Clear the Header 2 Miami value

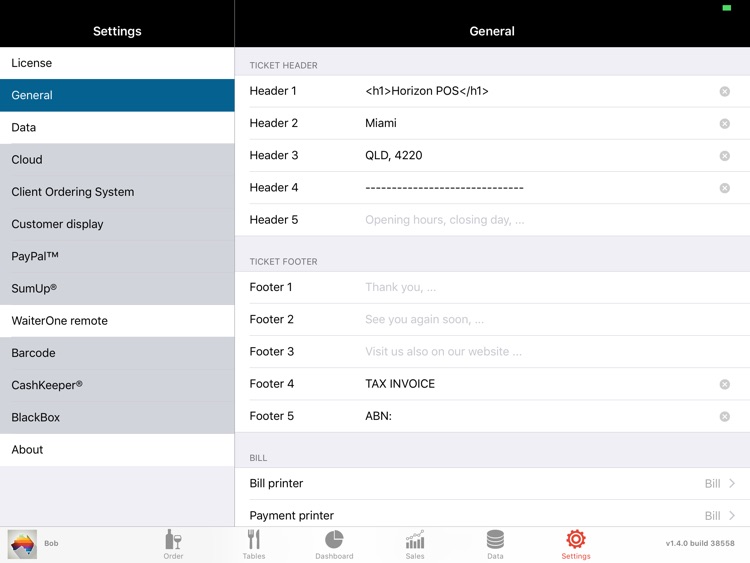point(725,123)
